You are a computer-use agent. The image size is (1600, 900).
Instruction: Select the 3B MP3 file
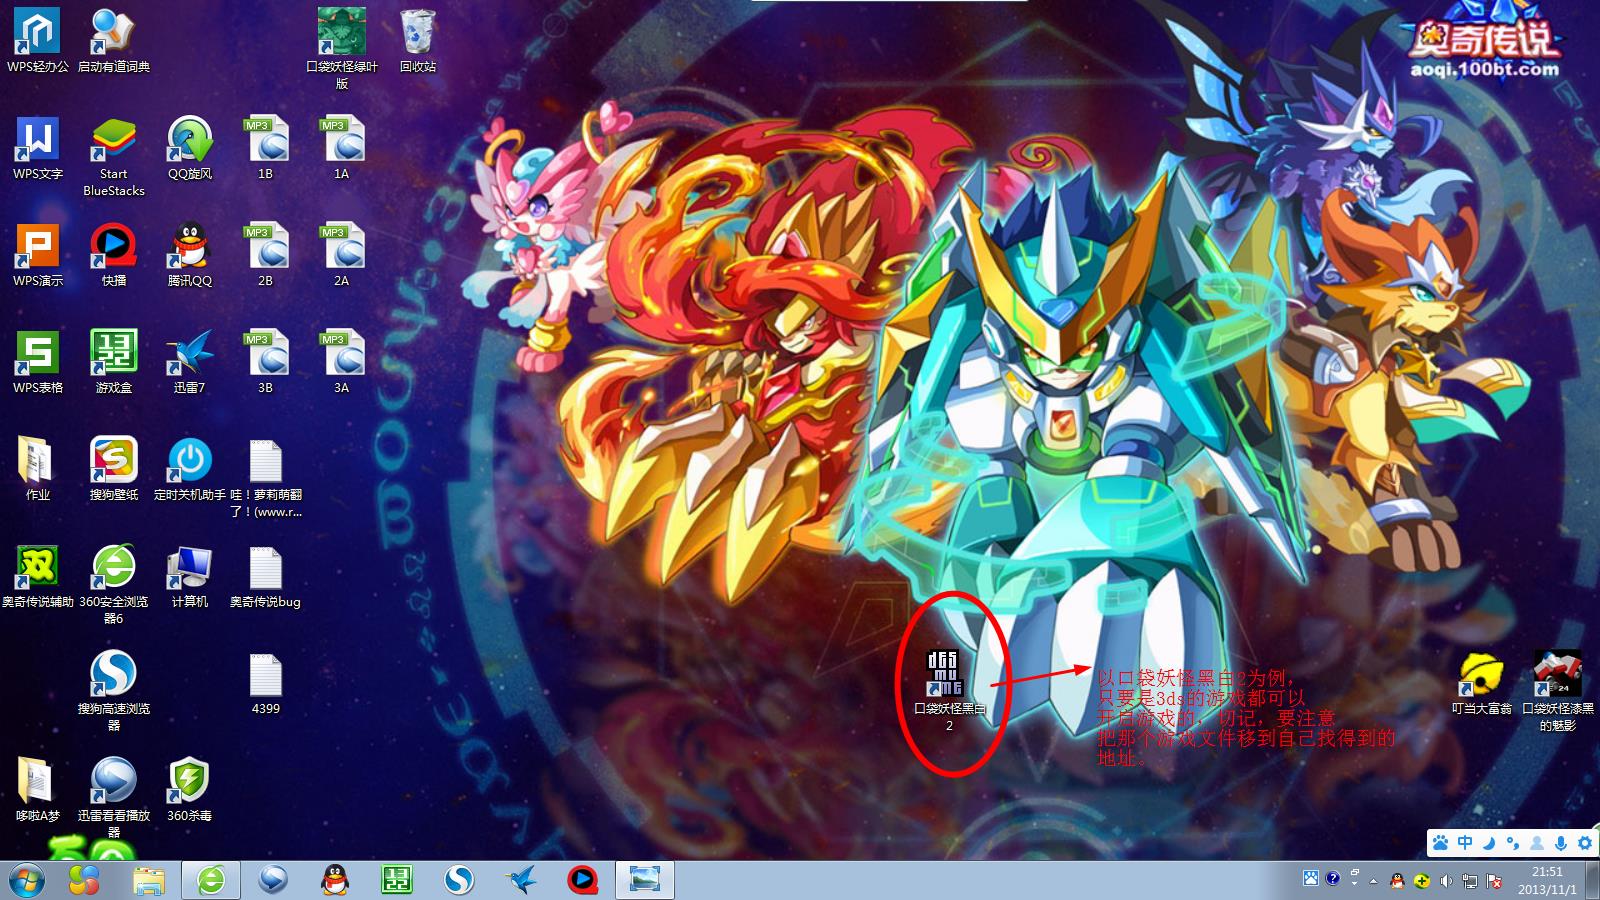point(266,362)
